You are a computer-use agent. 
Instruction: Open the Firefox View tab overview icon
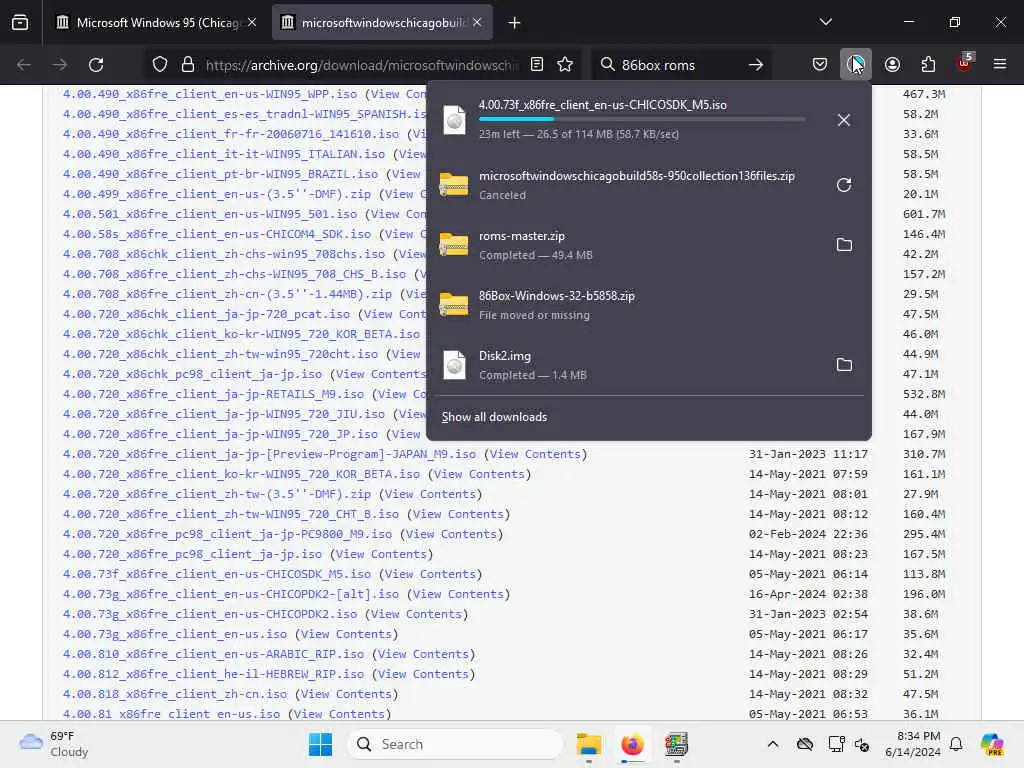pyautogui.click(x=20, y=23)
